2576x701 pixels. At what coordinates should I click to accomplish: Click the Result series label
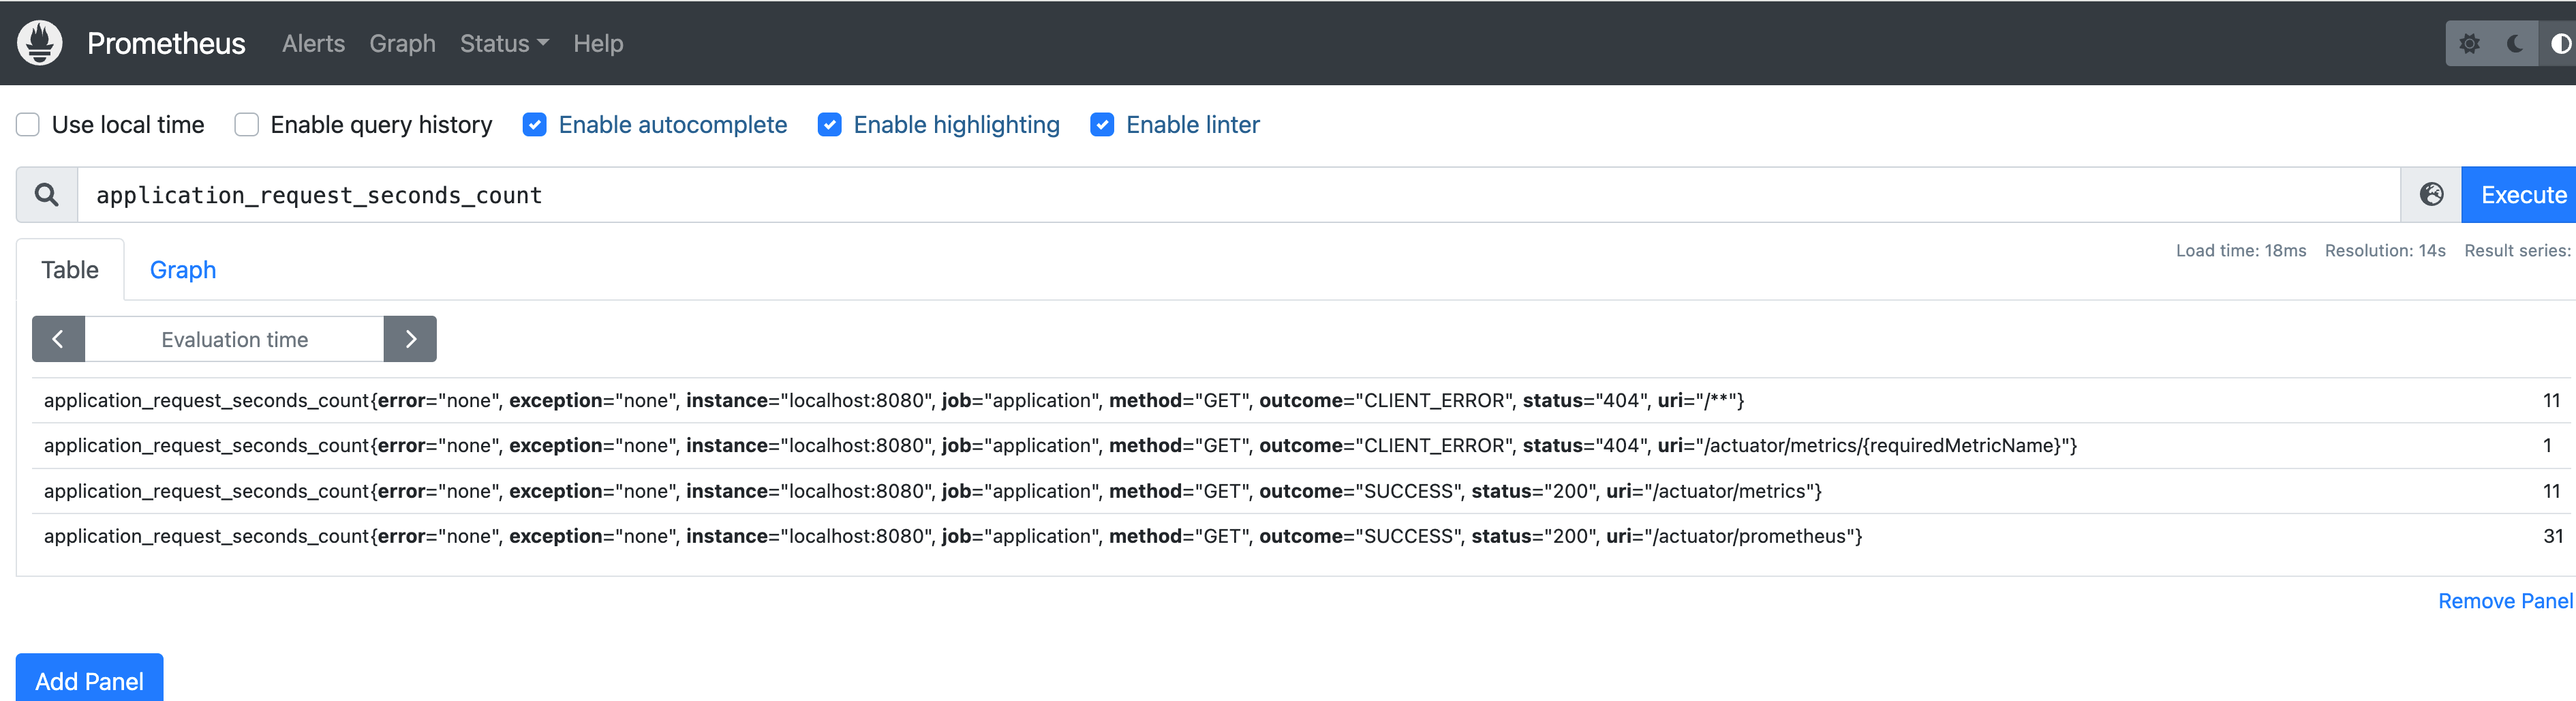(2518, 251)
